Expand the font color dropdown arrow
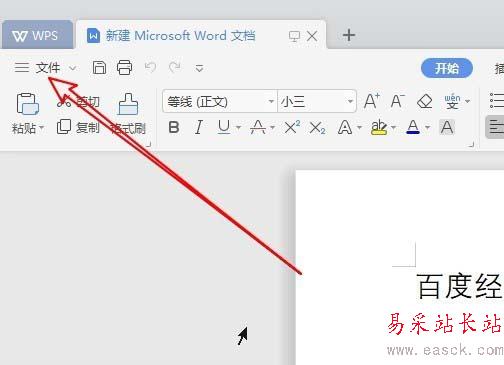The height and width of the screenshot is (365, 504). pyautogui.click(x=427, y=128)
